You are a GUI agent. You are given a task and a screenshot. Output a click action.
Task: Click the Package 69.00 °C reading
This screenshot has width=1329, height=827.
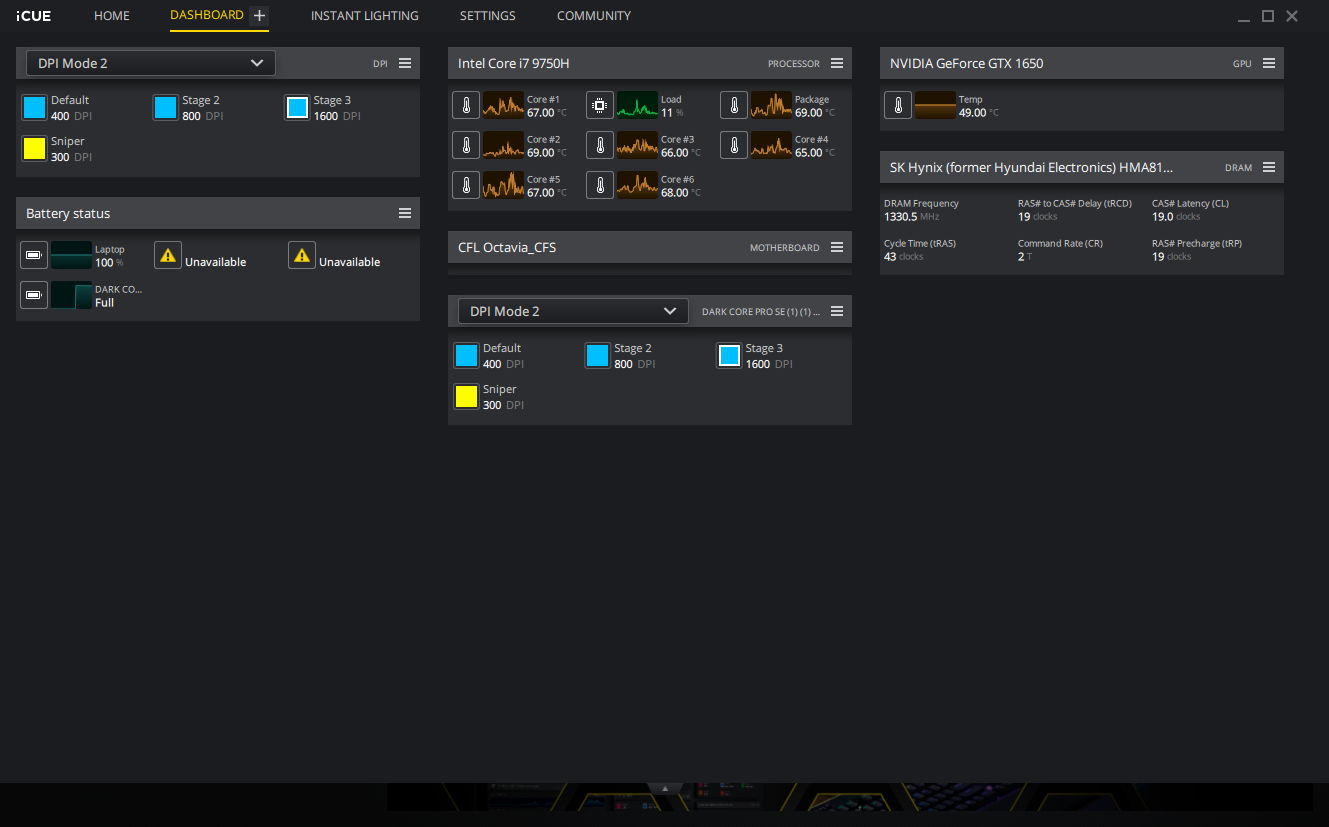click(x=815, y=113)
